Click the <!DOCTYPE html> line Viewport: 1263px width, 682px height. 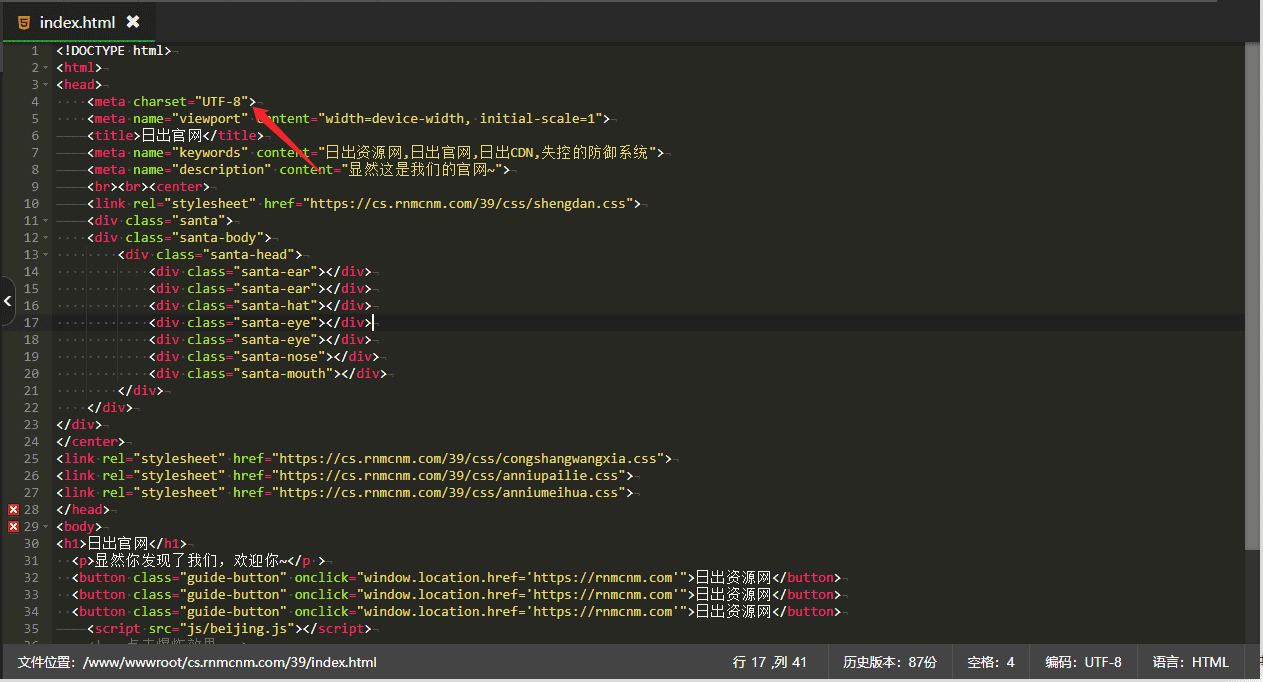click(x=114, y=51)
